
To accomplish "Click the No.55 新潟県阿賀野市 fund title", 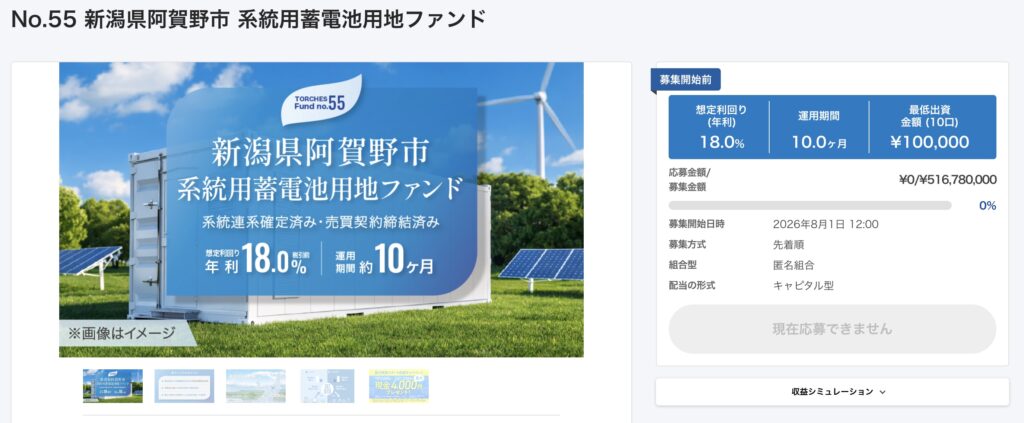I will click(x=248, y=20).
